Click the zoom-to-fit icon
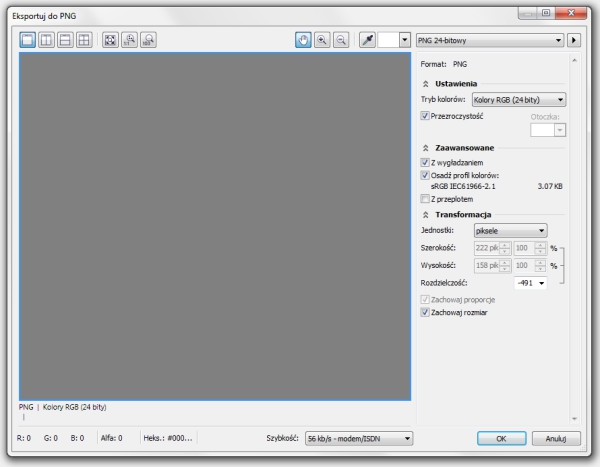 coord(110,40)
